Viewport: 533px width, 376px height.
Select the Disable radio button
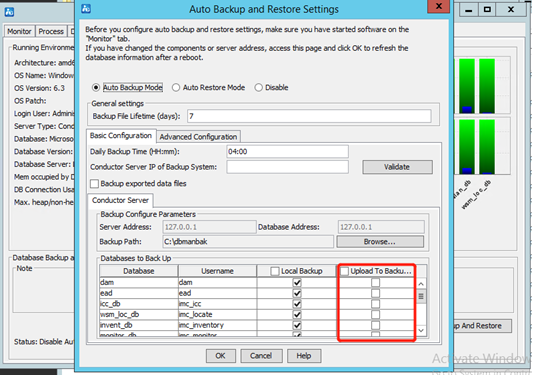(258, 88)
